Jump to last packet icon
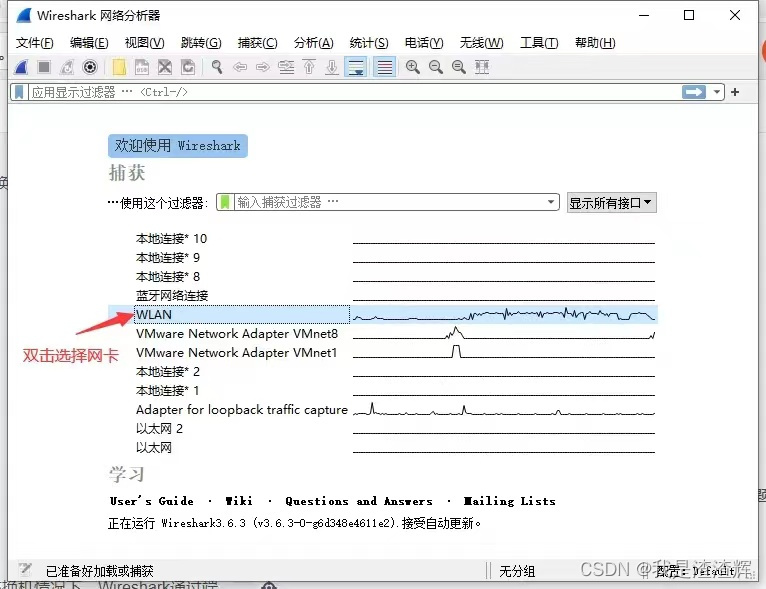 [332, 67]
